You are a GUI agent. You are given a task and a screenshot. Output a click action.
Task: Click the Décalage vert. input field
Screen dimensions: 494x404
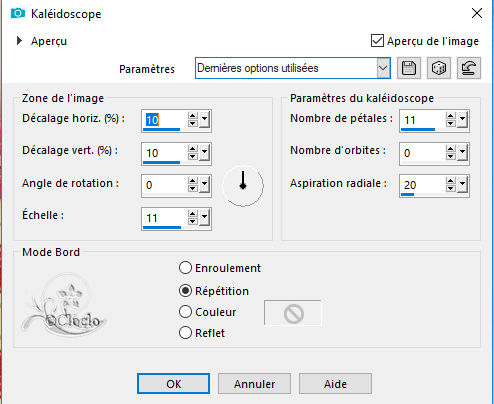click(163, 153)
